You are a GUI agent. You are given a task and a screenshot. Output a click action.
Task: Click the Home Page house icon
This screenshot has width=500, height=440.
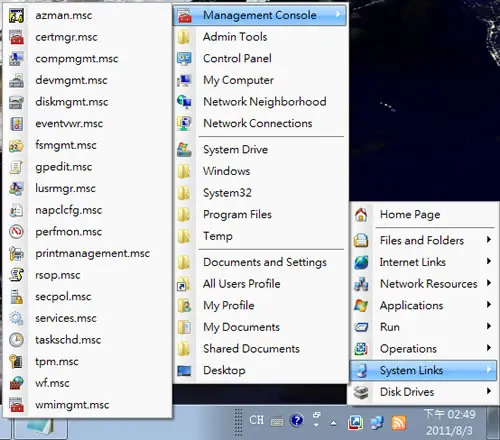tap(361, 214)
